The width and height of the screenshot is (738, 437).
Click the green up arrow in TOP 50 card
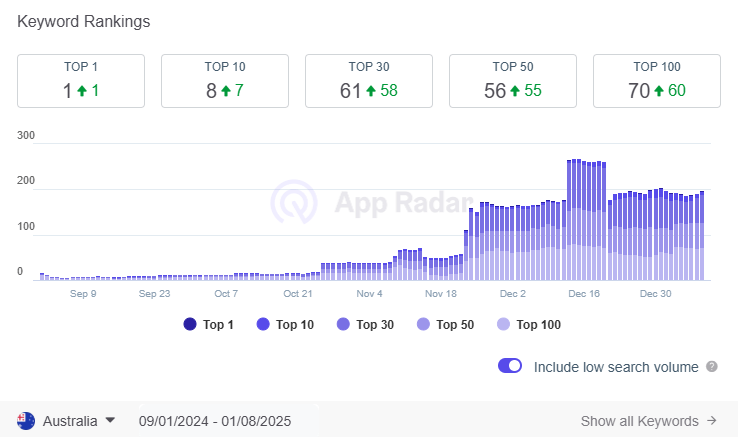point(515,90)
